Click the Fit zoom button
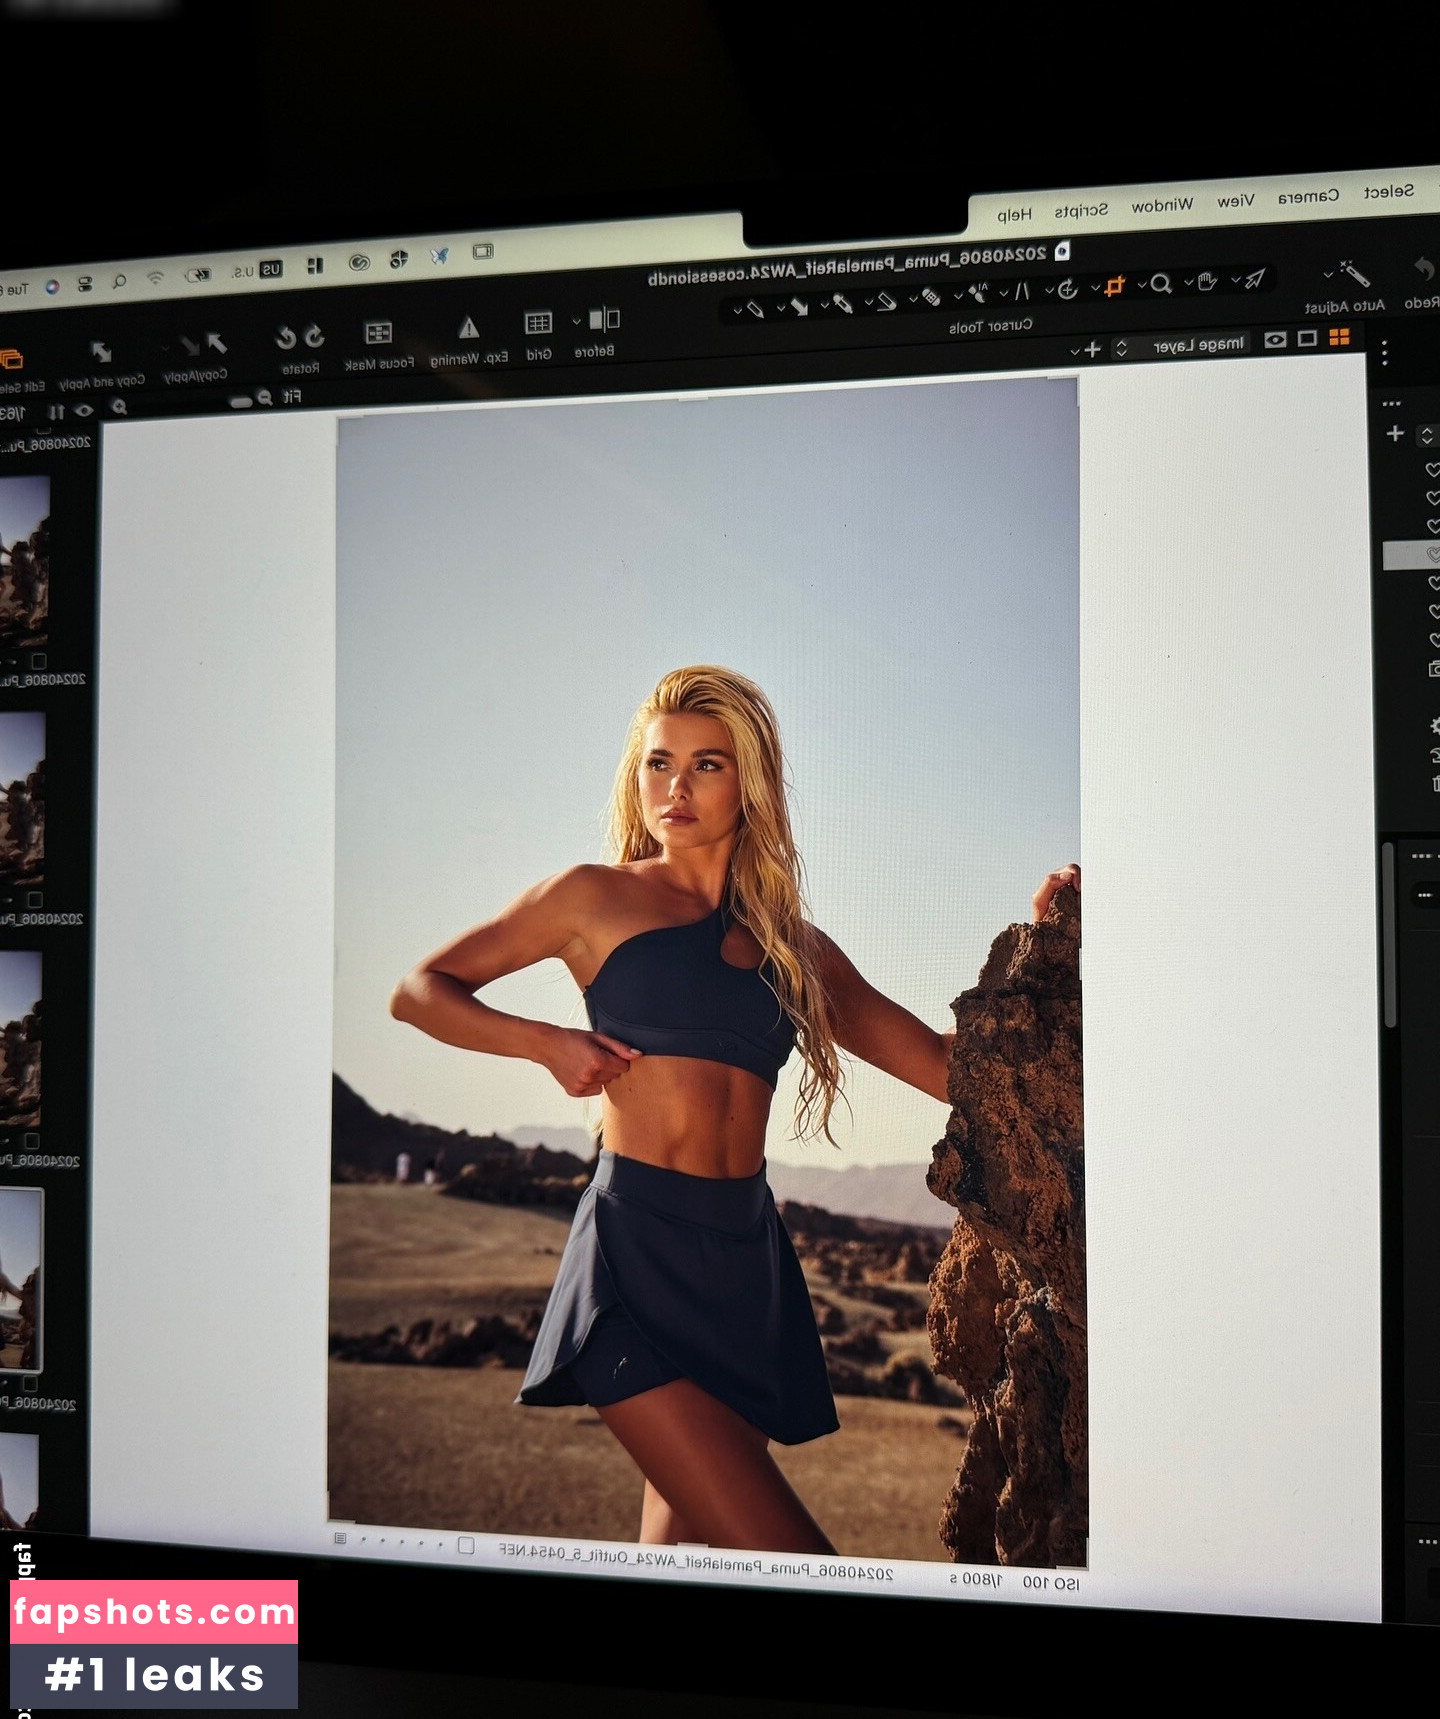The width and height of the screenshot is (1440, 1719). point(291,396)
